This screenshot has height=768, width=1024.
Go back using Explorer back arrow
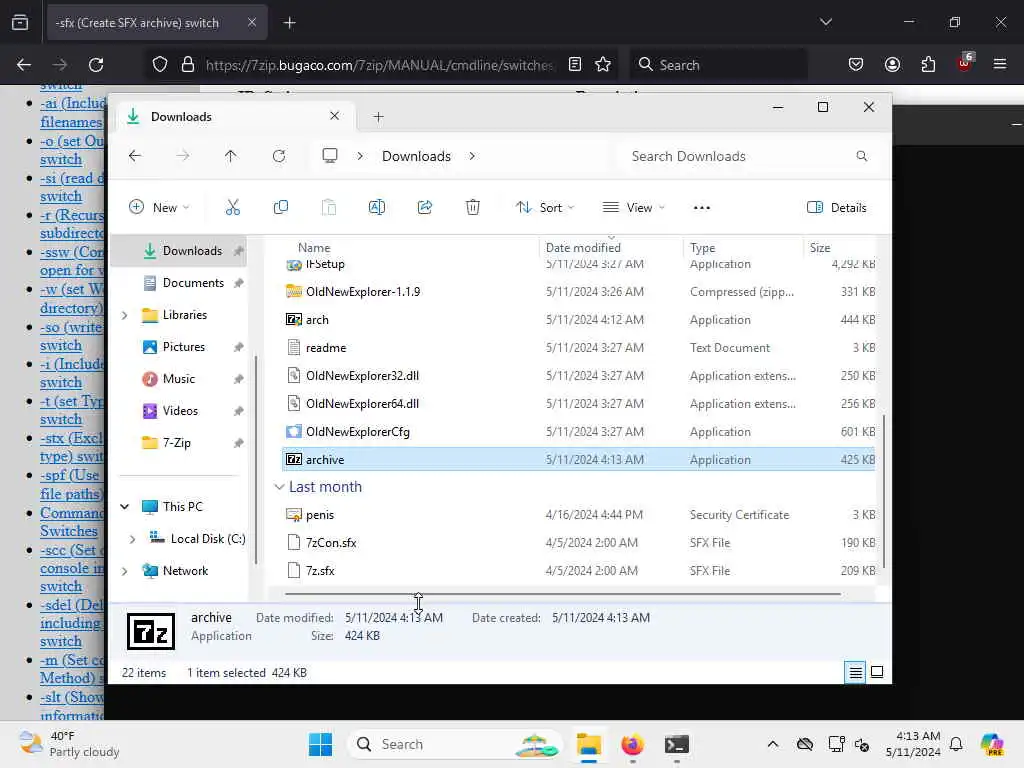pyautogui.click(x=135, y=156)
